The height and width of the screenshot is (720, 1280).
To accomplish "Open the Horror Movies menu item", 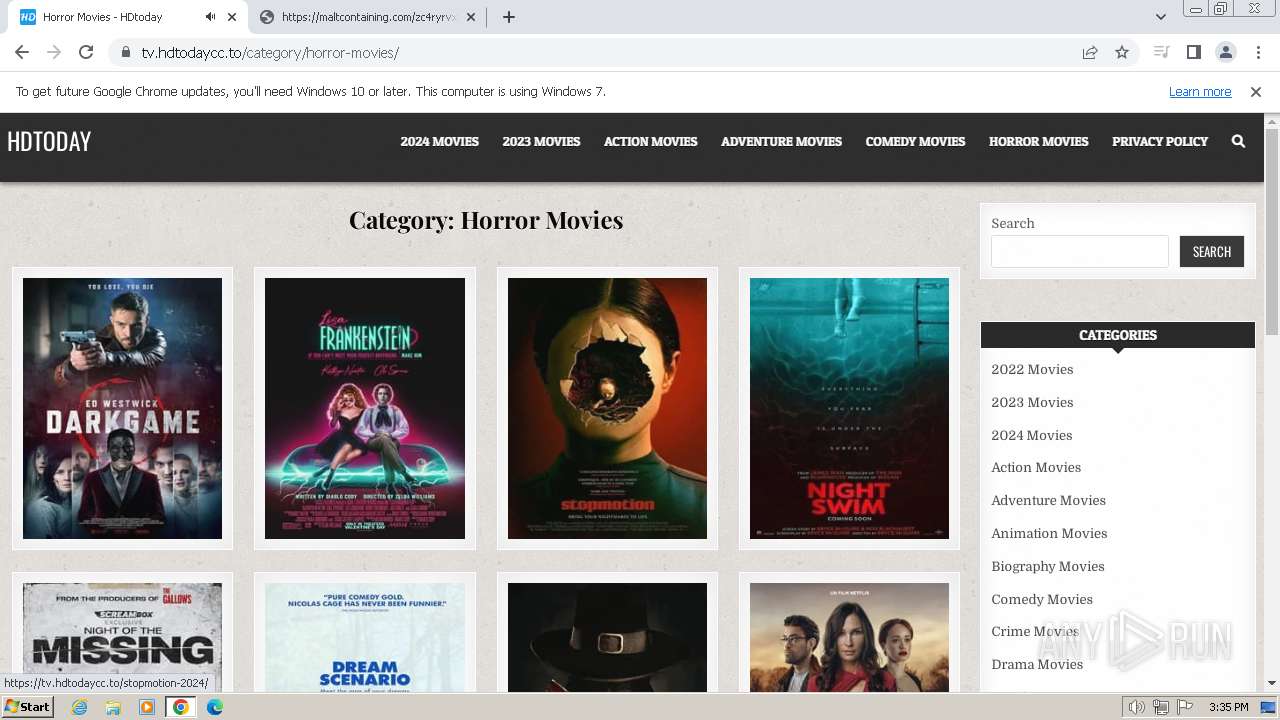I will click(1039, 142).
